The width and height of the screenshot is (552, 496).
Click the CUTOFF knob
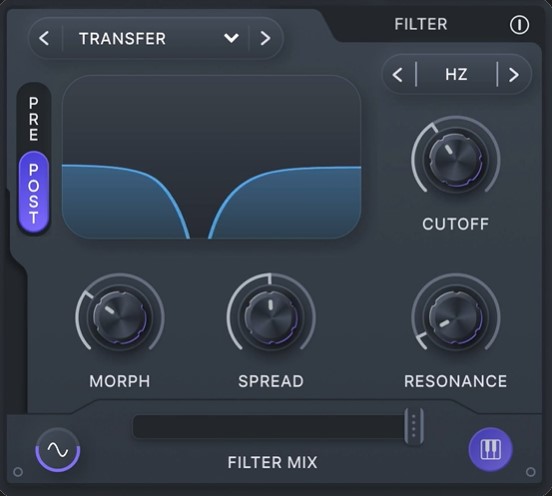tap(456, 159)
